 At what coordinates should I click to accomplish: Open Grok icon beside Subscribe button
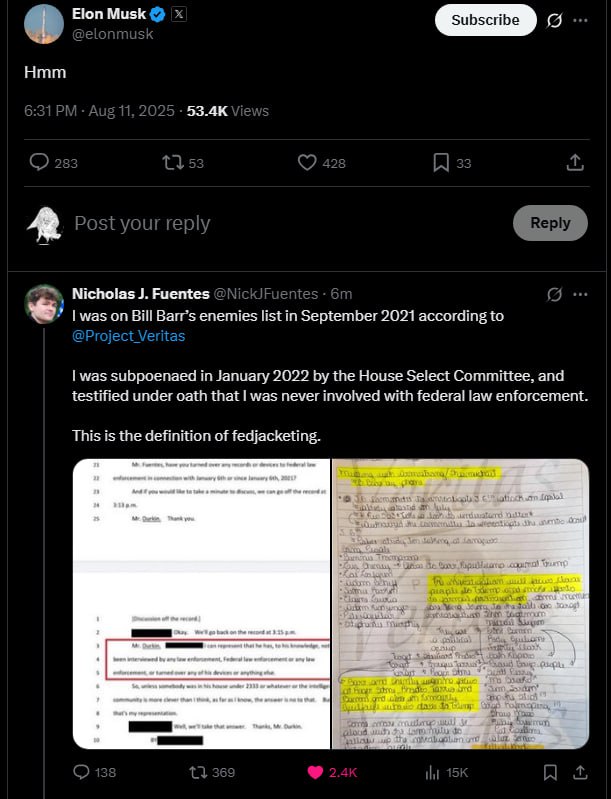[x=554, y=20]
